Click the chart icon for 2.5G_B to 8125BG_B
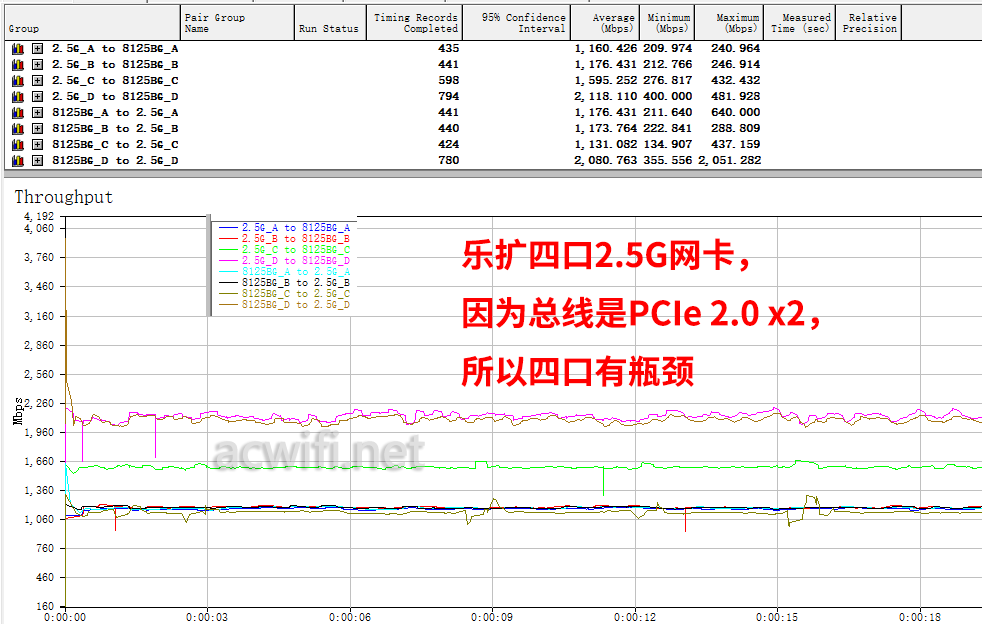982x624 pixels. tap(18, 65)
